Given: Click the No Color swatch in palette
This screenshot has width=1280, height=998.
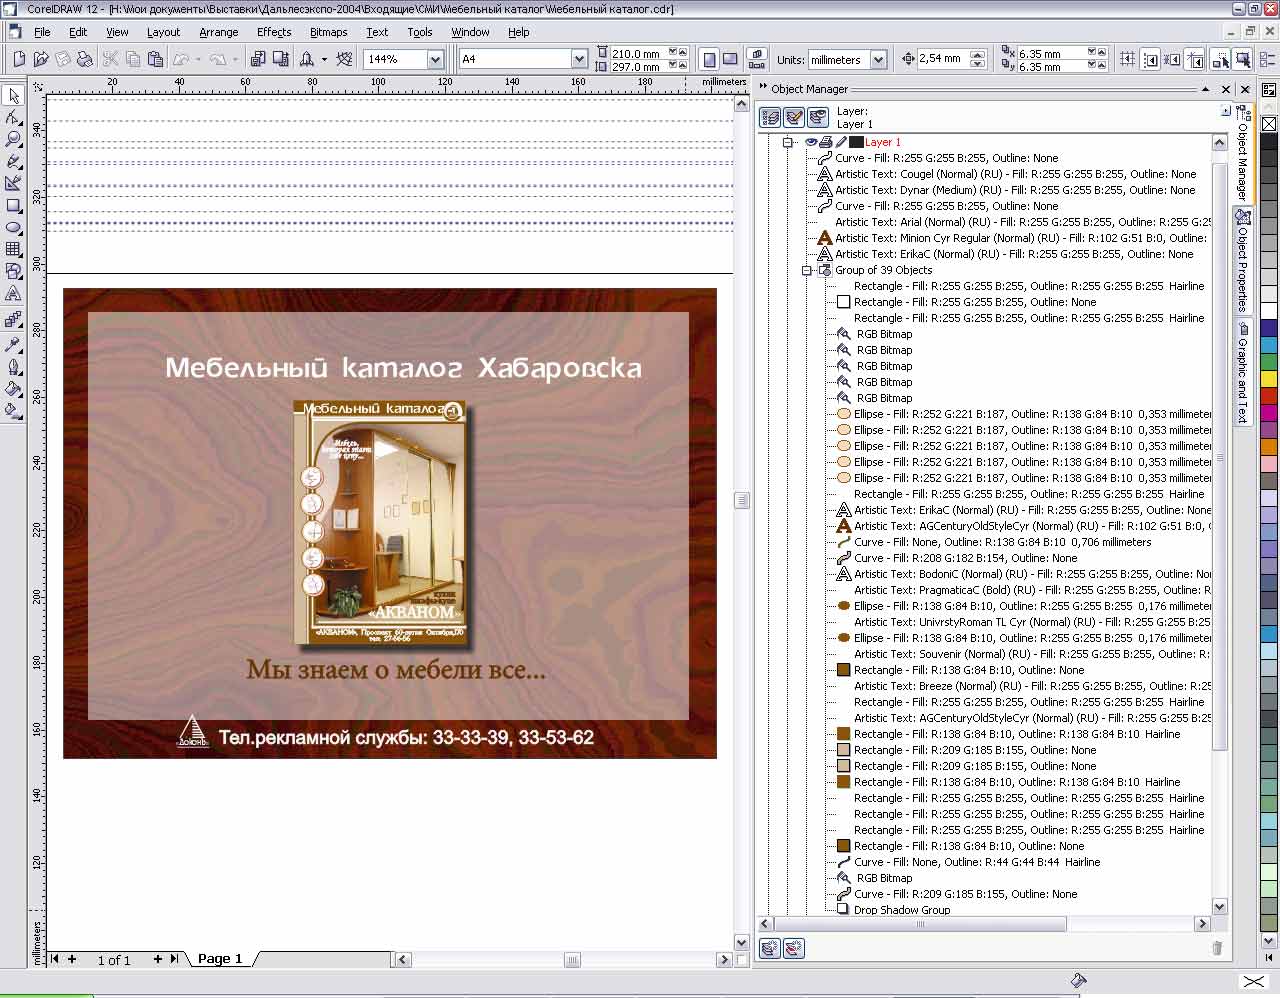Looking at the screenshot, I should pos(1269,124).
